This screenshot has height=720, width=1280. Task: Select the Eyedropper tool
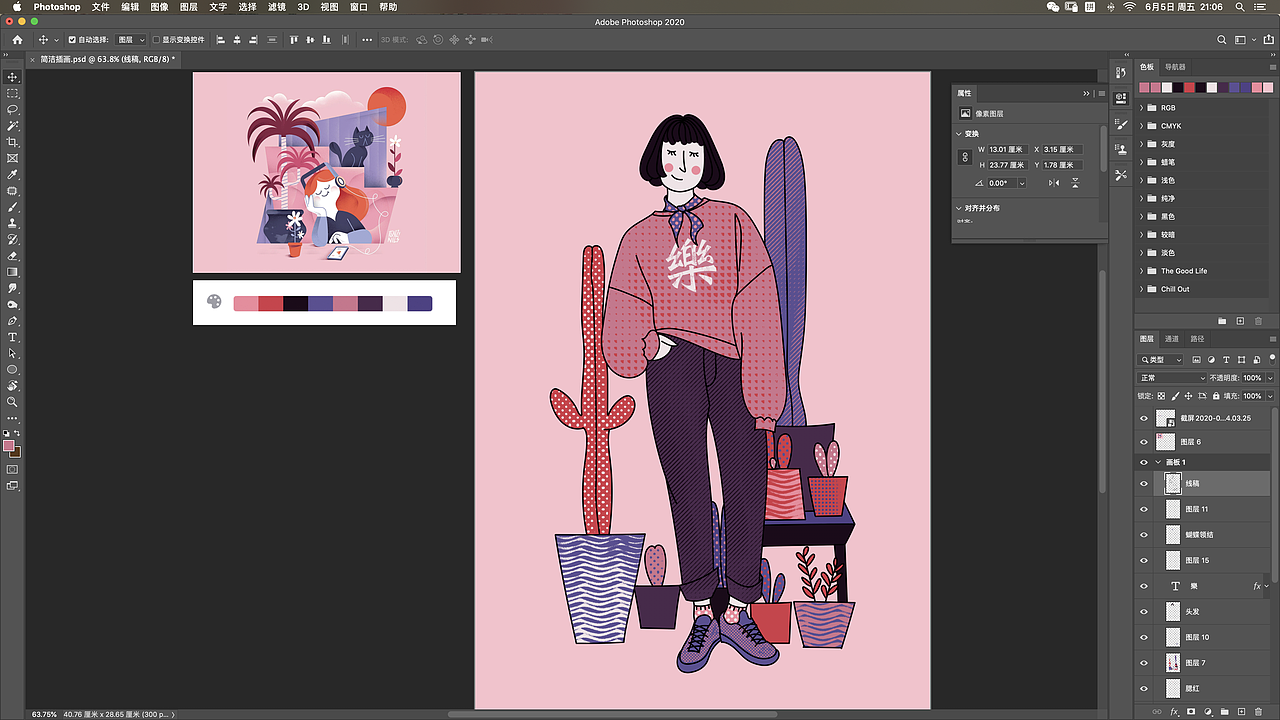[13, 174]
